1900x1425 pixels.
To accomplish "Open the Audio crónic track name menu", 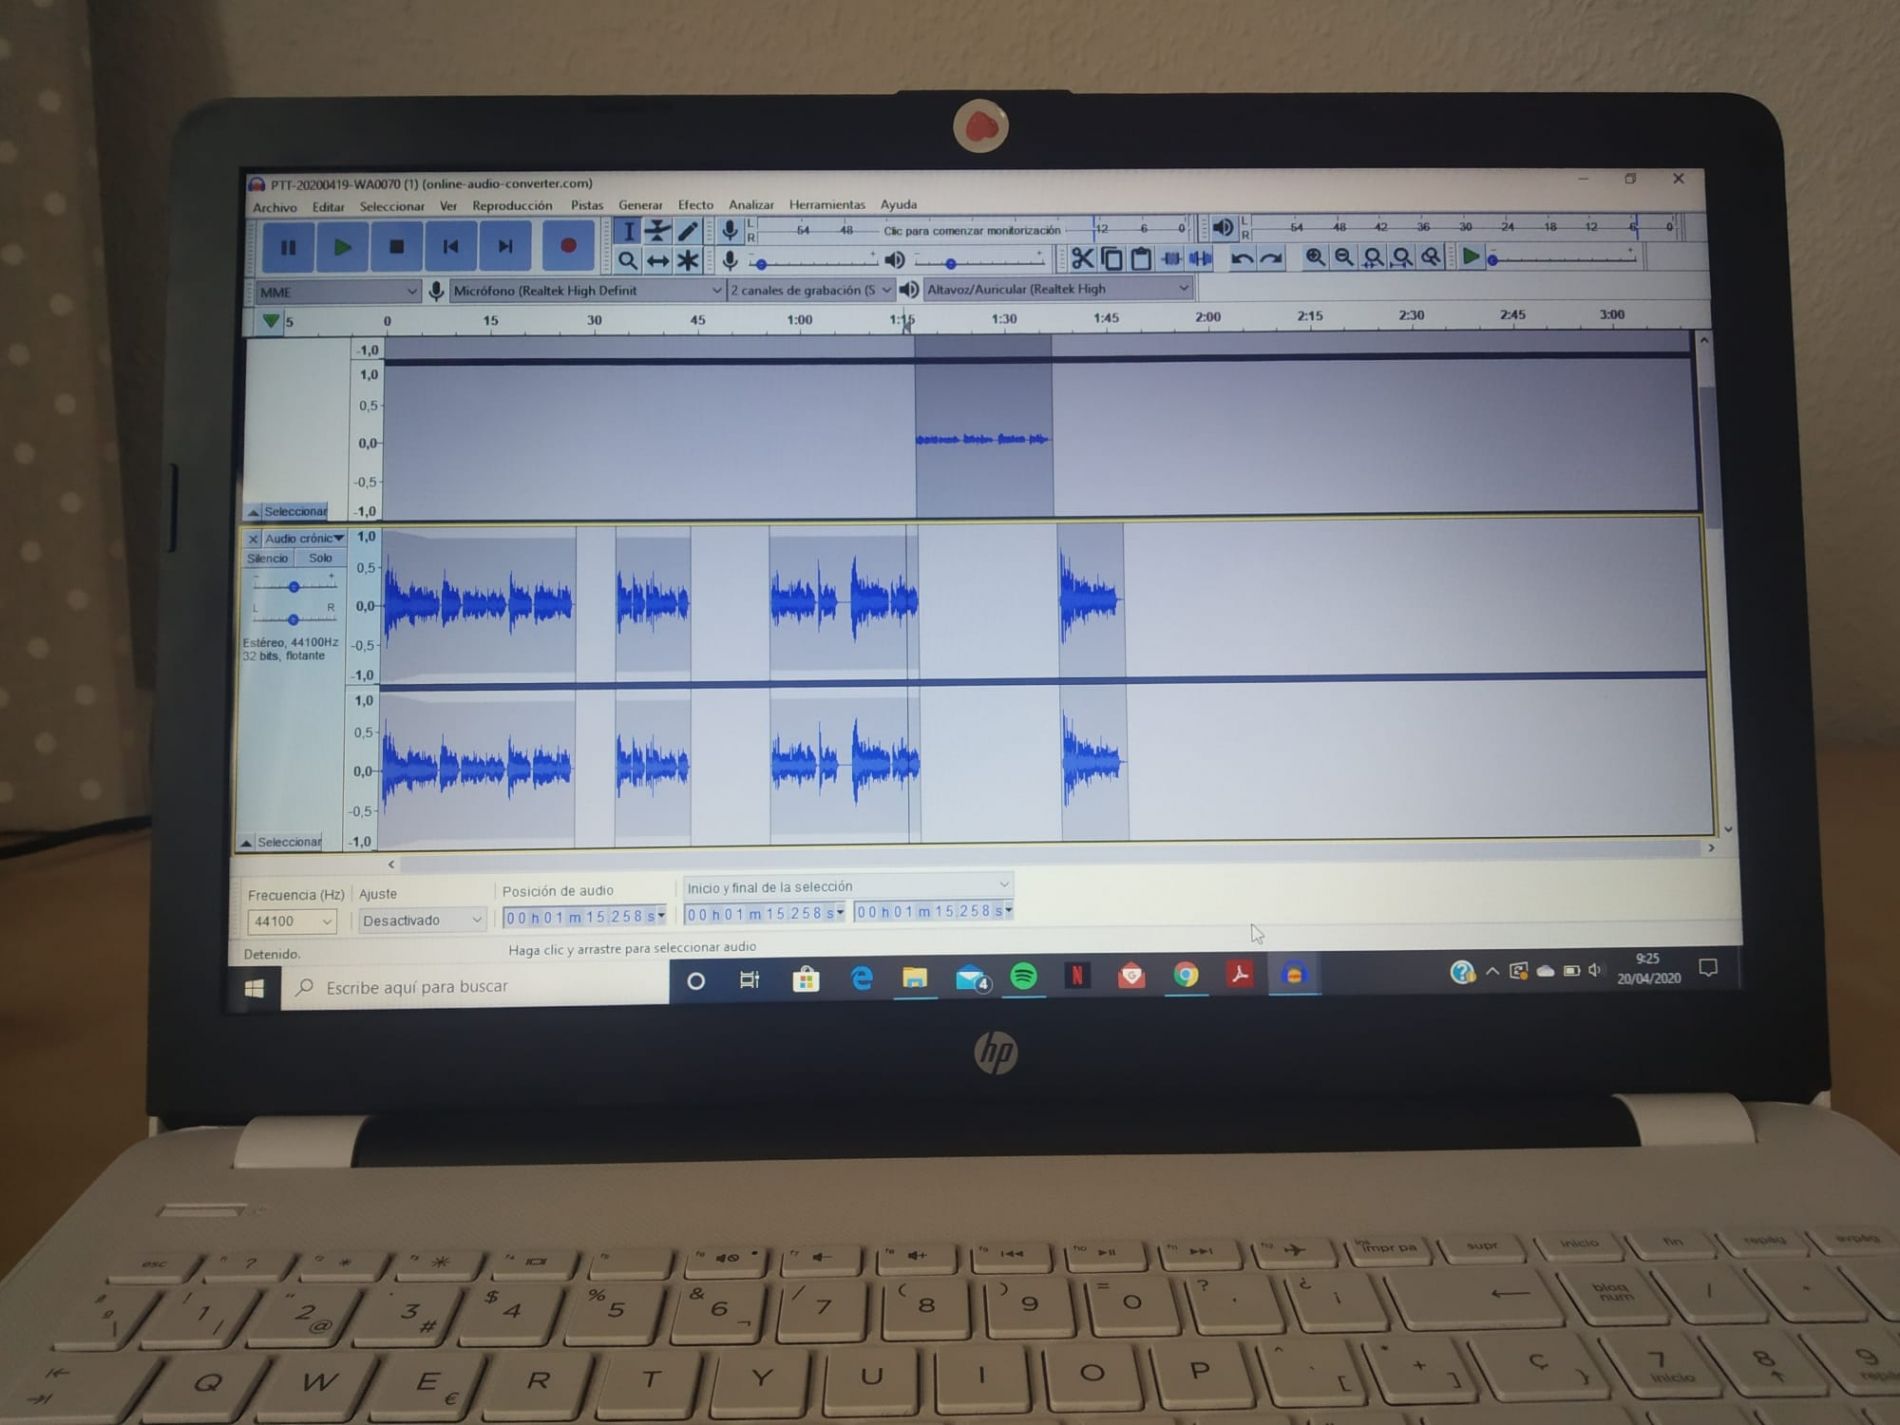I will tap(304, 538).
